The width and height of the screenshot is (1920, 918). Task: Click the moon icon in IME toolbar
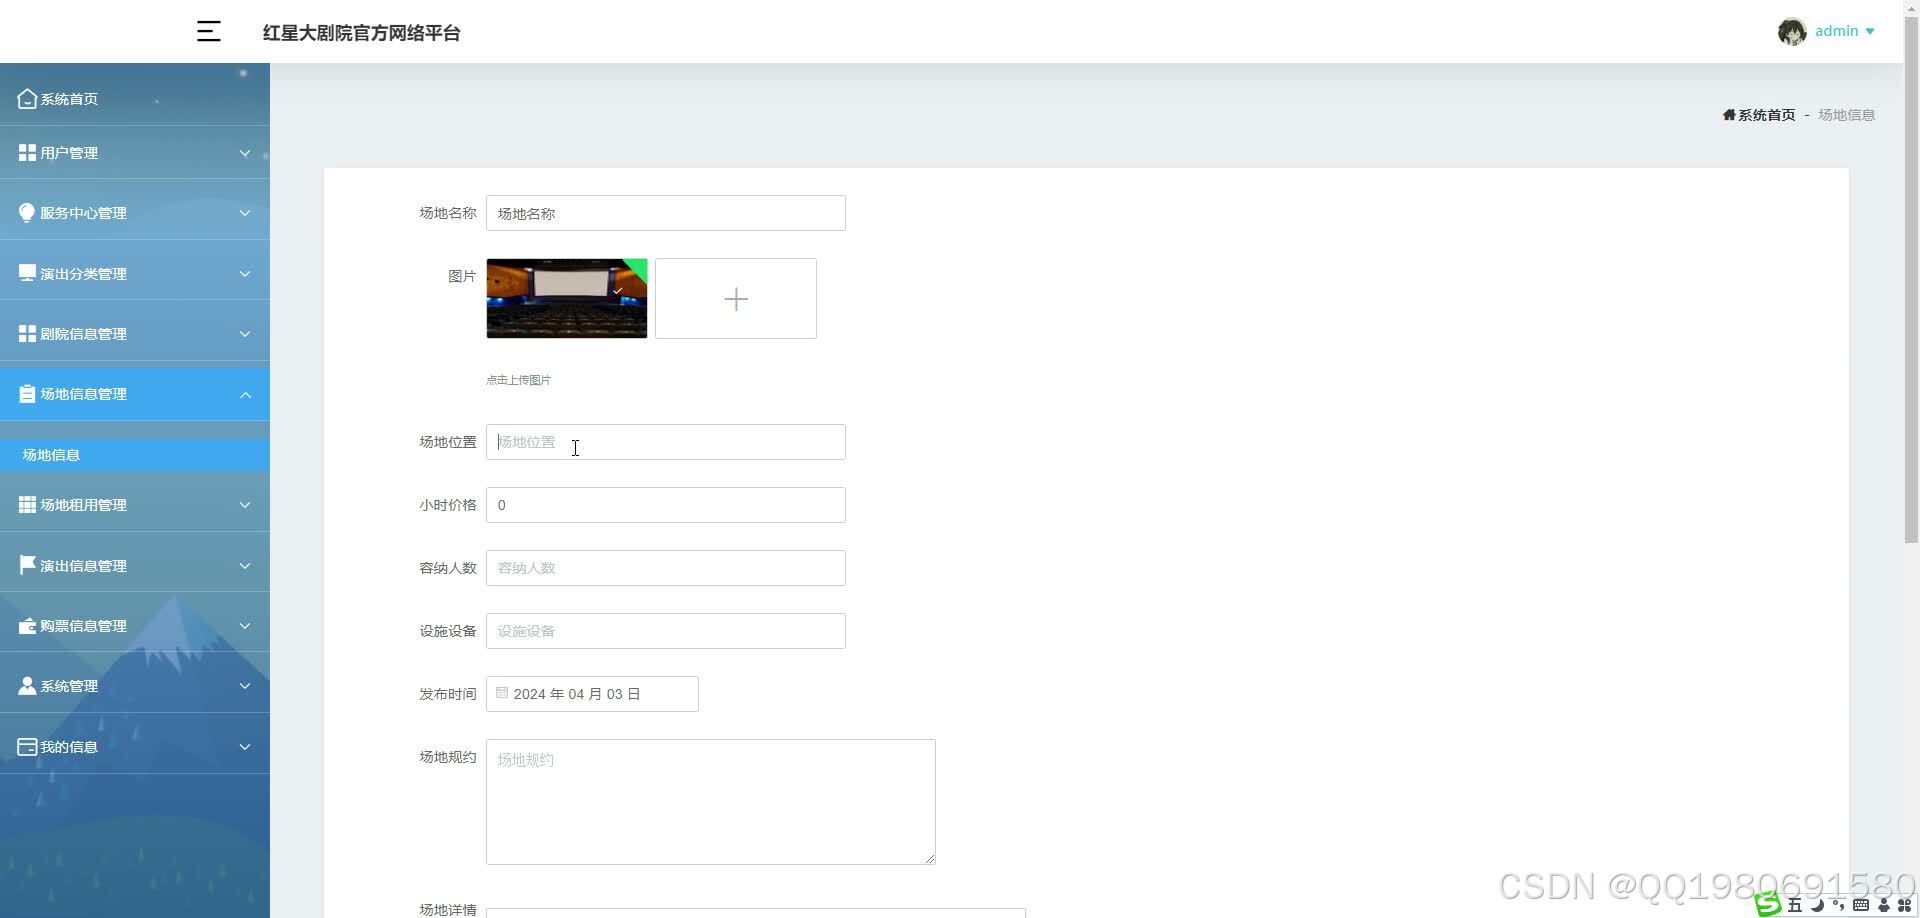[1817, 905]
